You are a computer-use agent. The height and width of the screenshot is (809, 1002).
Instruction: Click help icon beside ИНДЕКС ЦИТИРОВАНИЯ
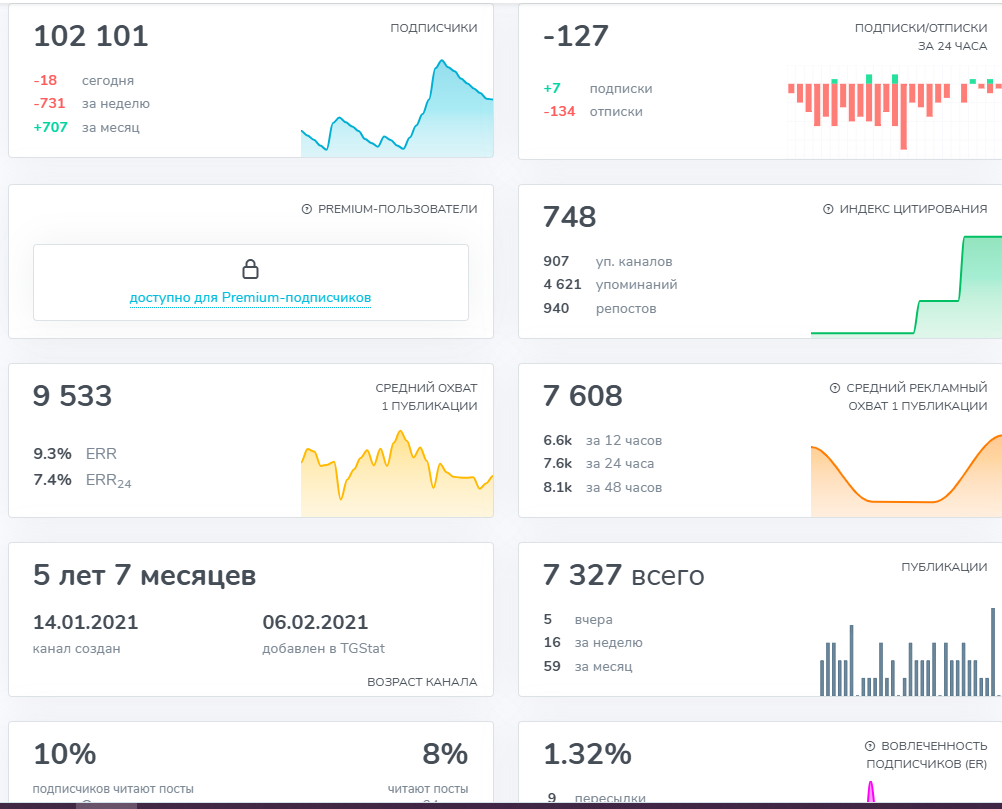(828, 209)
